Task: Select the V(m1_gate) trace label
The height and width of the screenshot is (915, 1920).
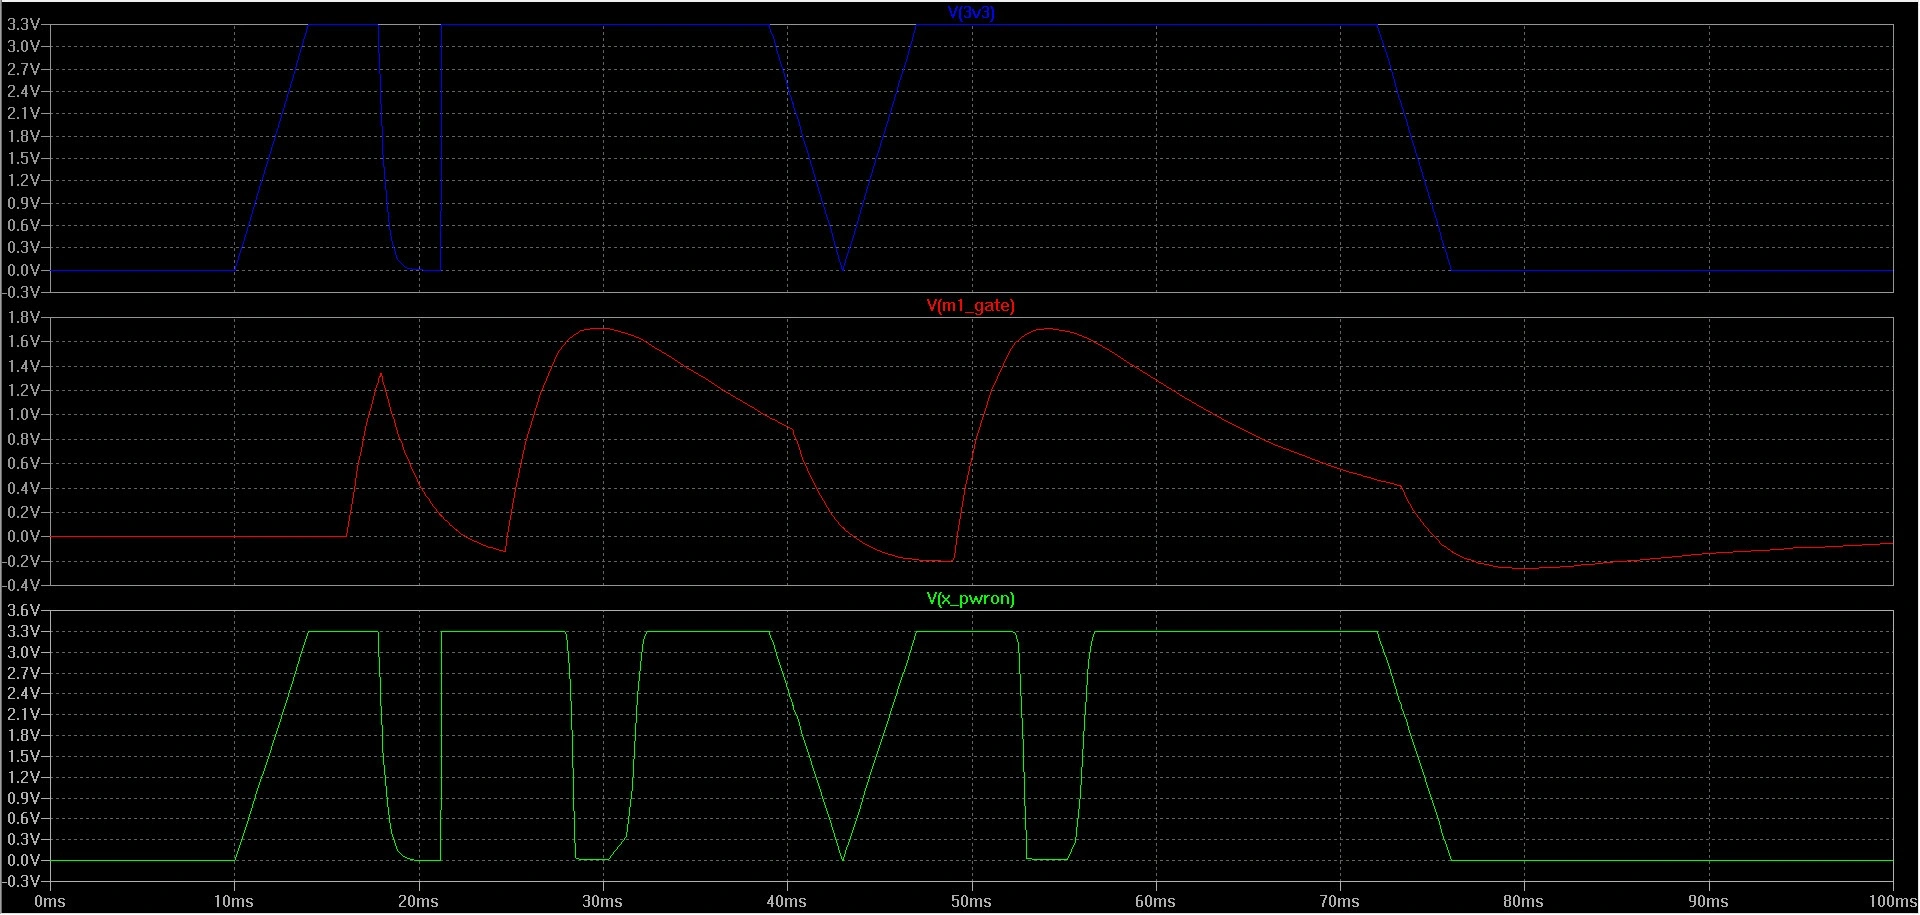Action: [970, 305]
